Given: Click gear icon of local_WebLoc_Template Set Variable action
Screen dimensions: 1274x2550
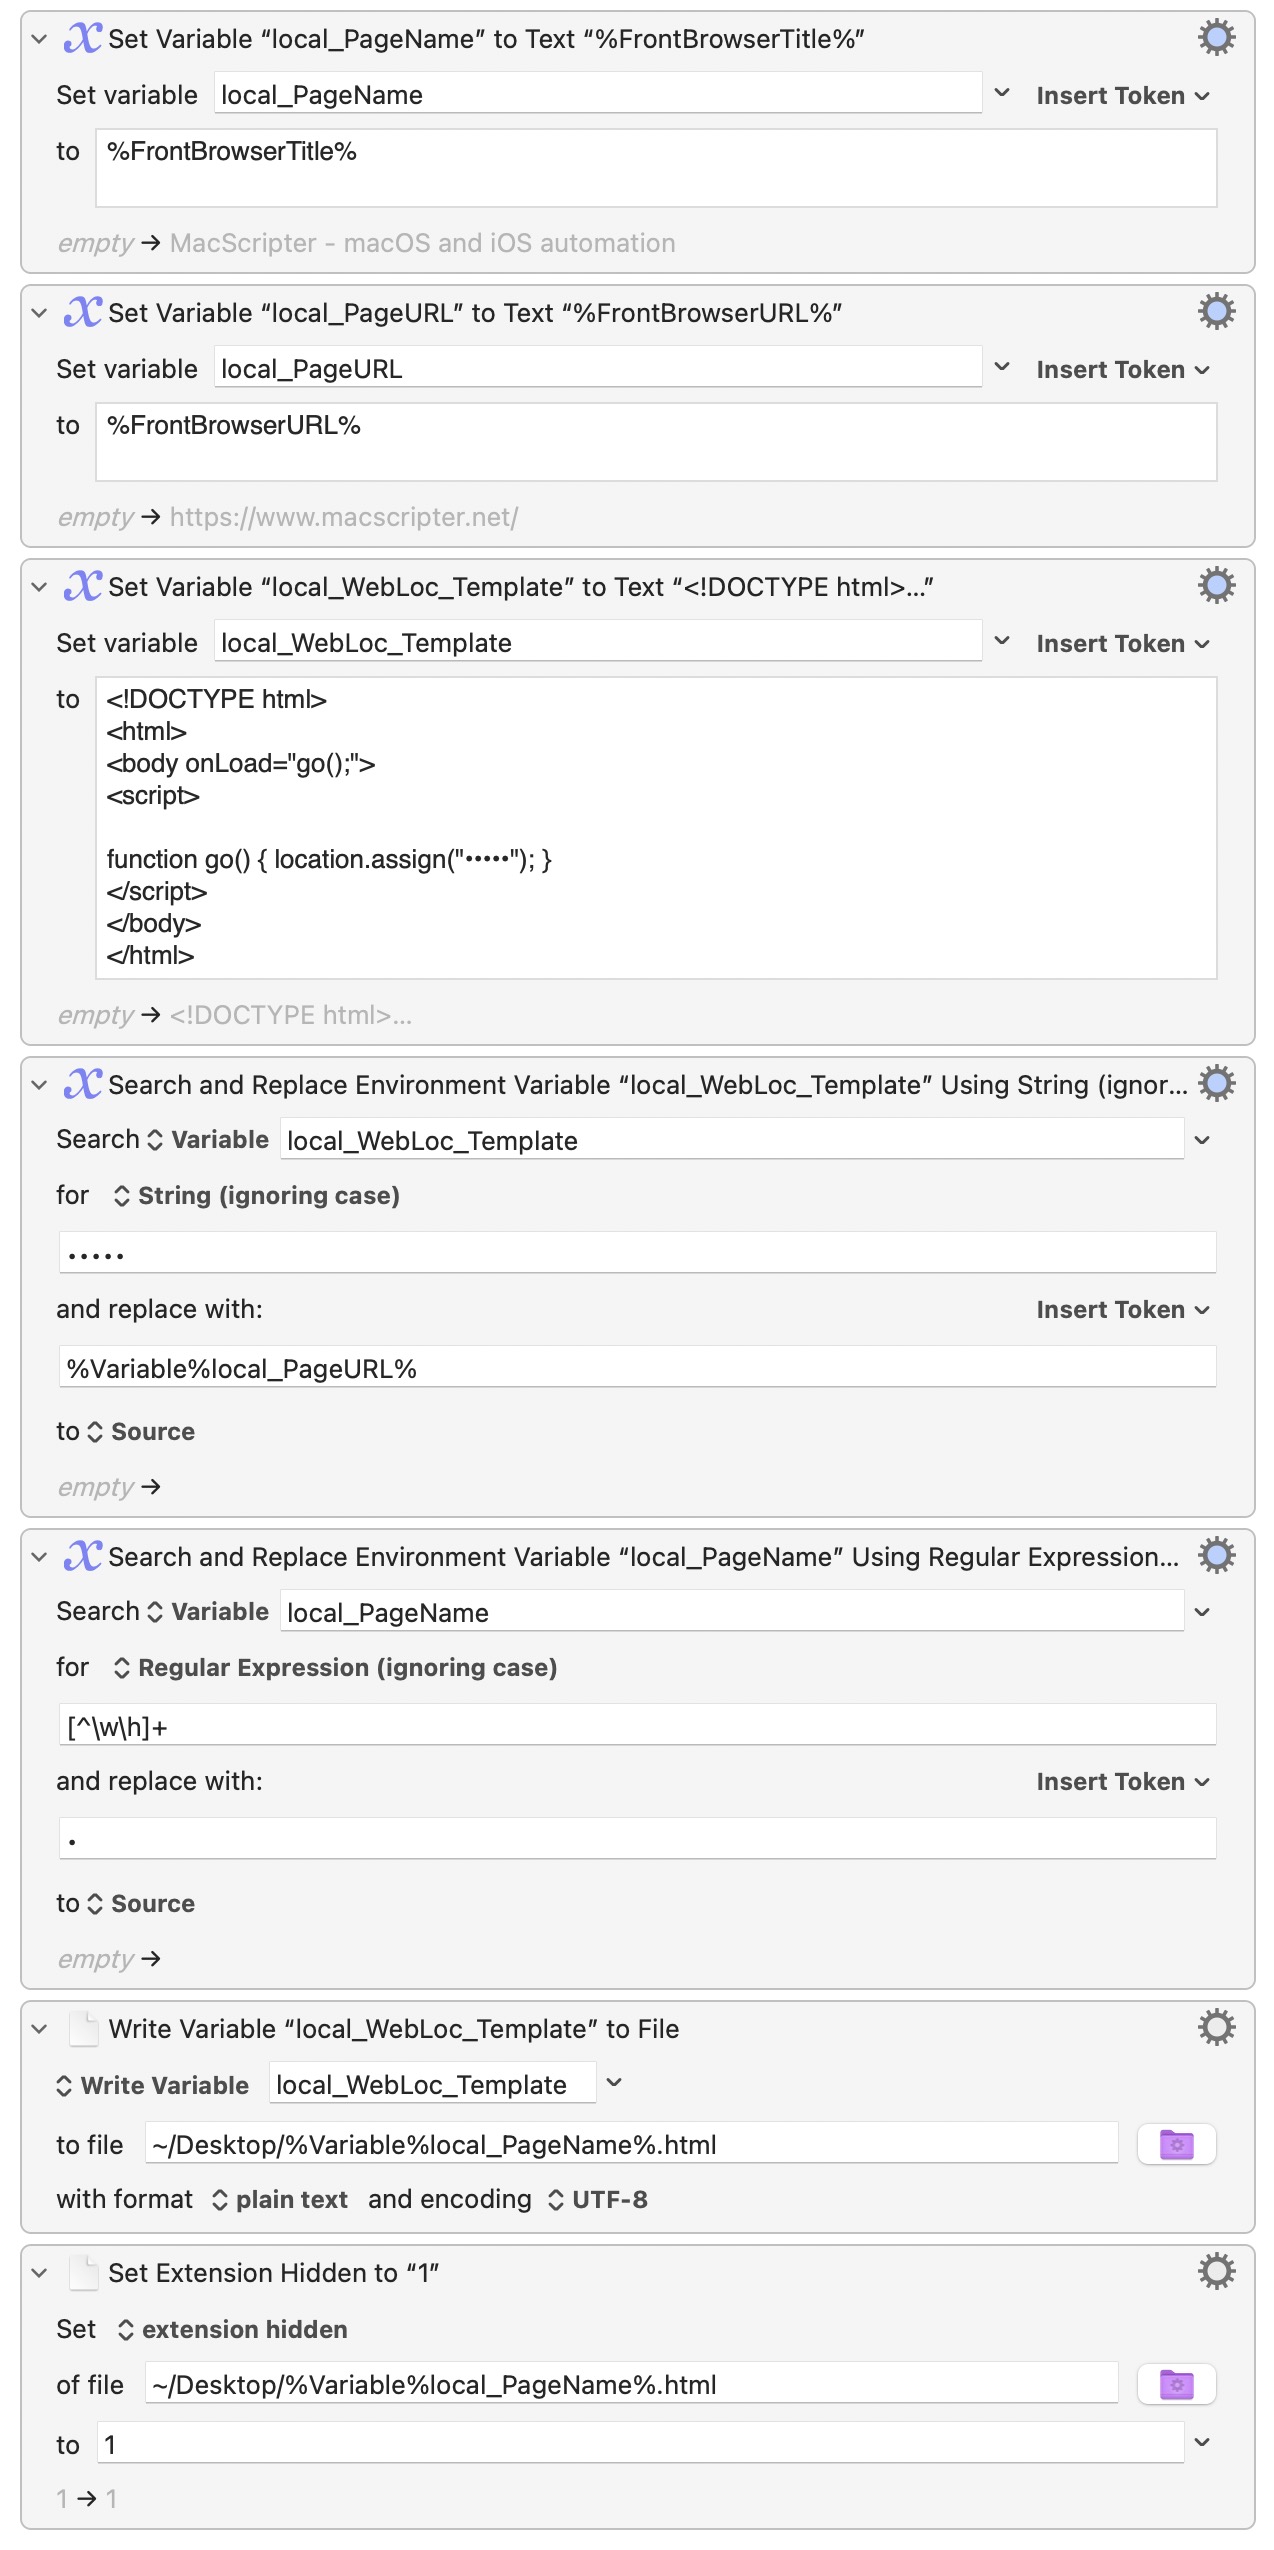Looking at the screenshot, I should click(1216, 586).
